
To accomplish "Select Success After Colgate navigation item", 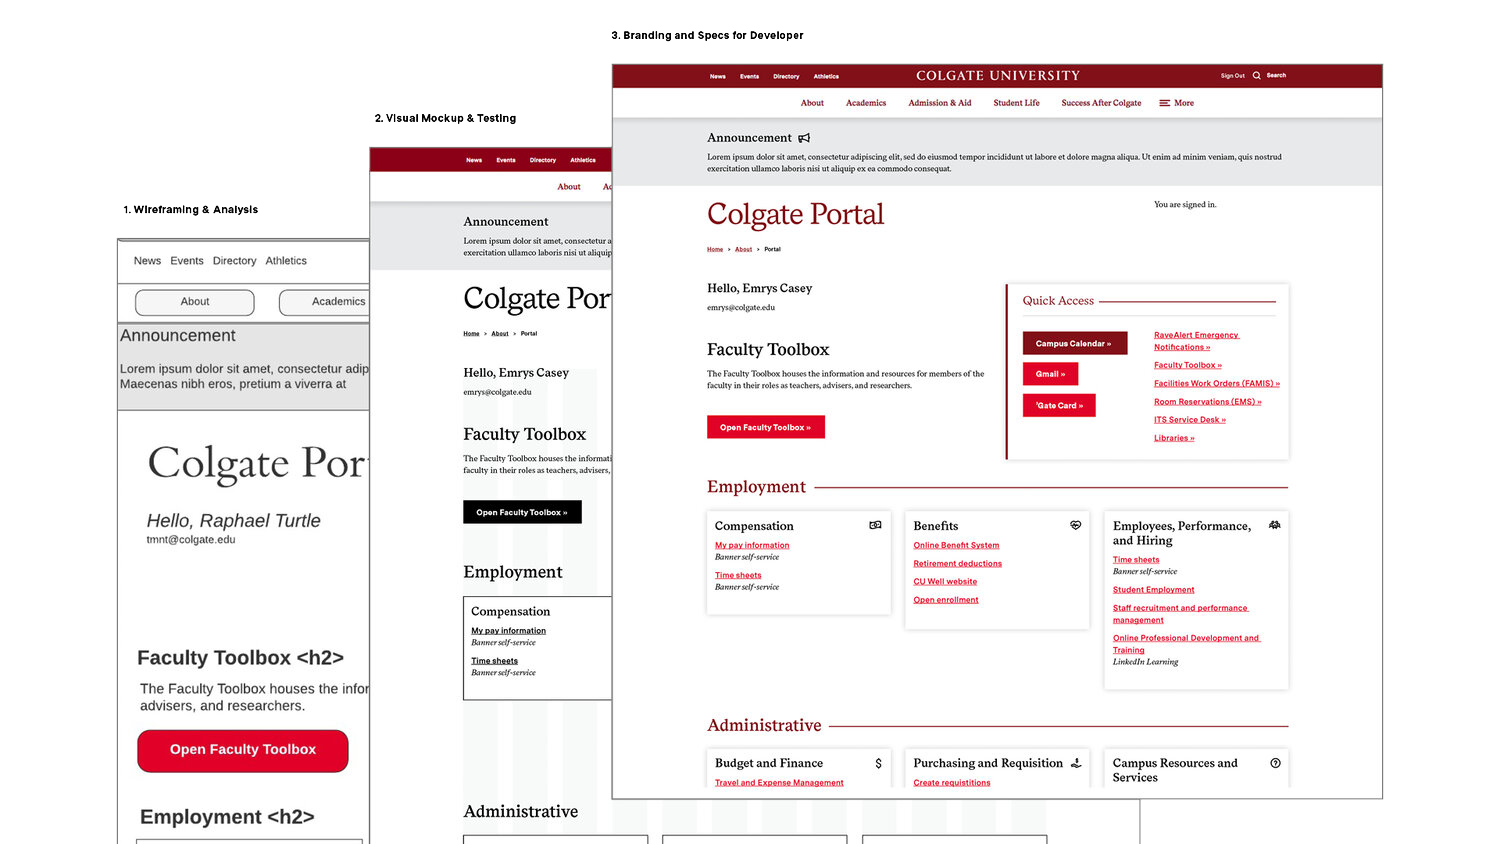I will pos(1101,103).
